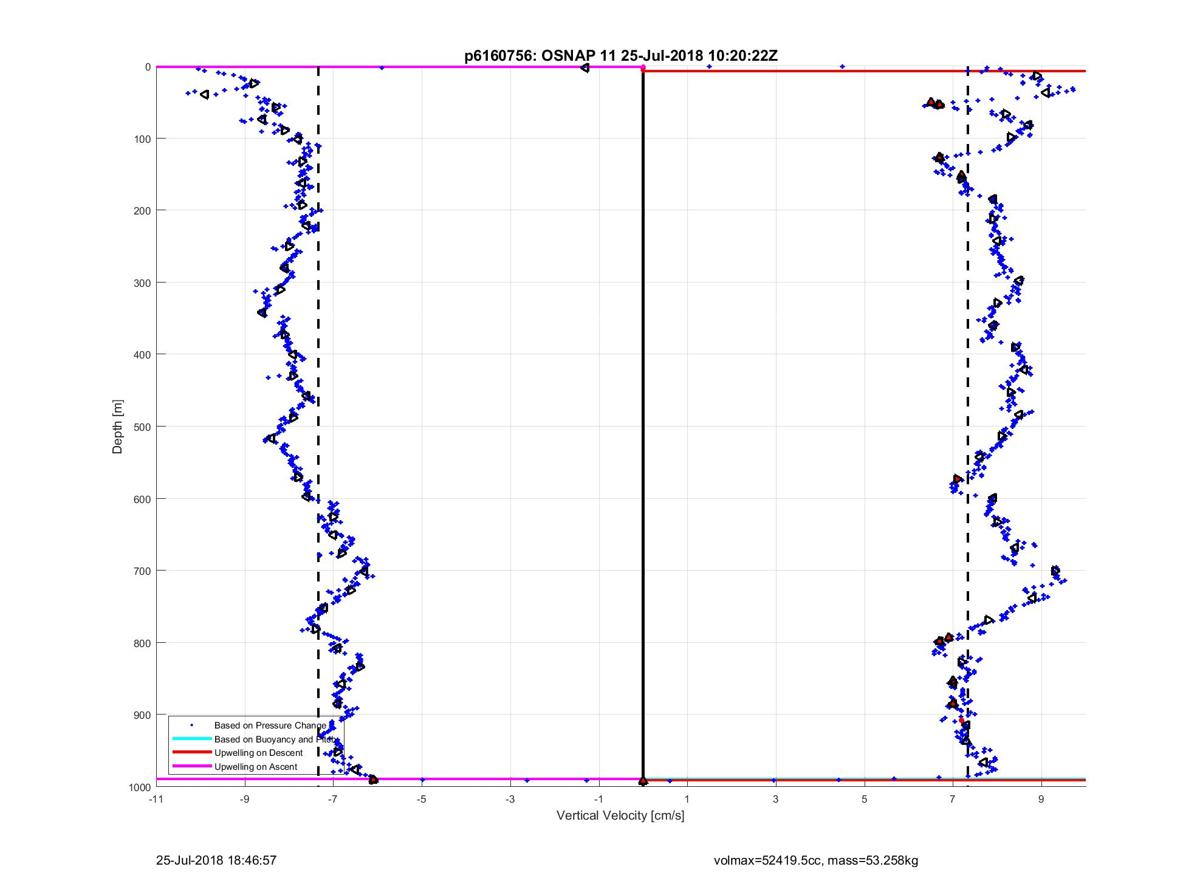Click the positive '1' x-axis tick label
The width and height of the screenshot is (1200, 885).
[687, 799]
